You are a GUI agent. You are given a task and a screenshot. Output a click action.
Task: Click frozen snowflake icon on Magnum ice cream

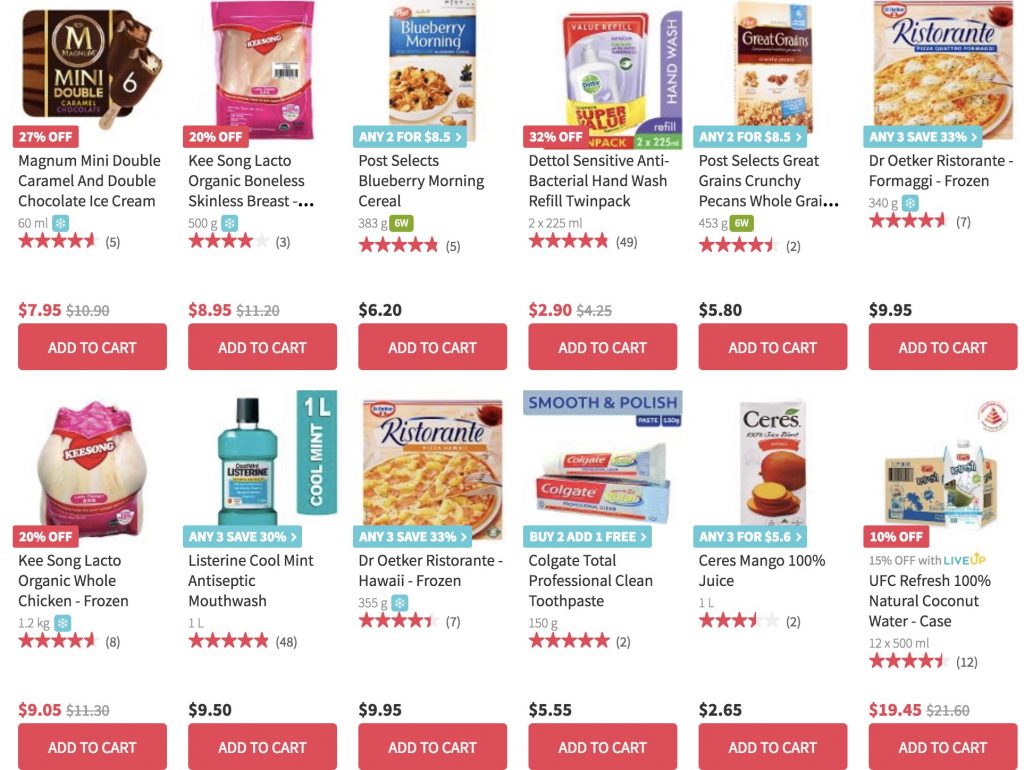[60, 223]
